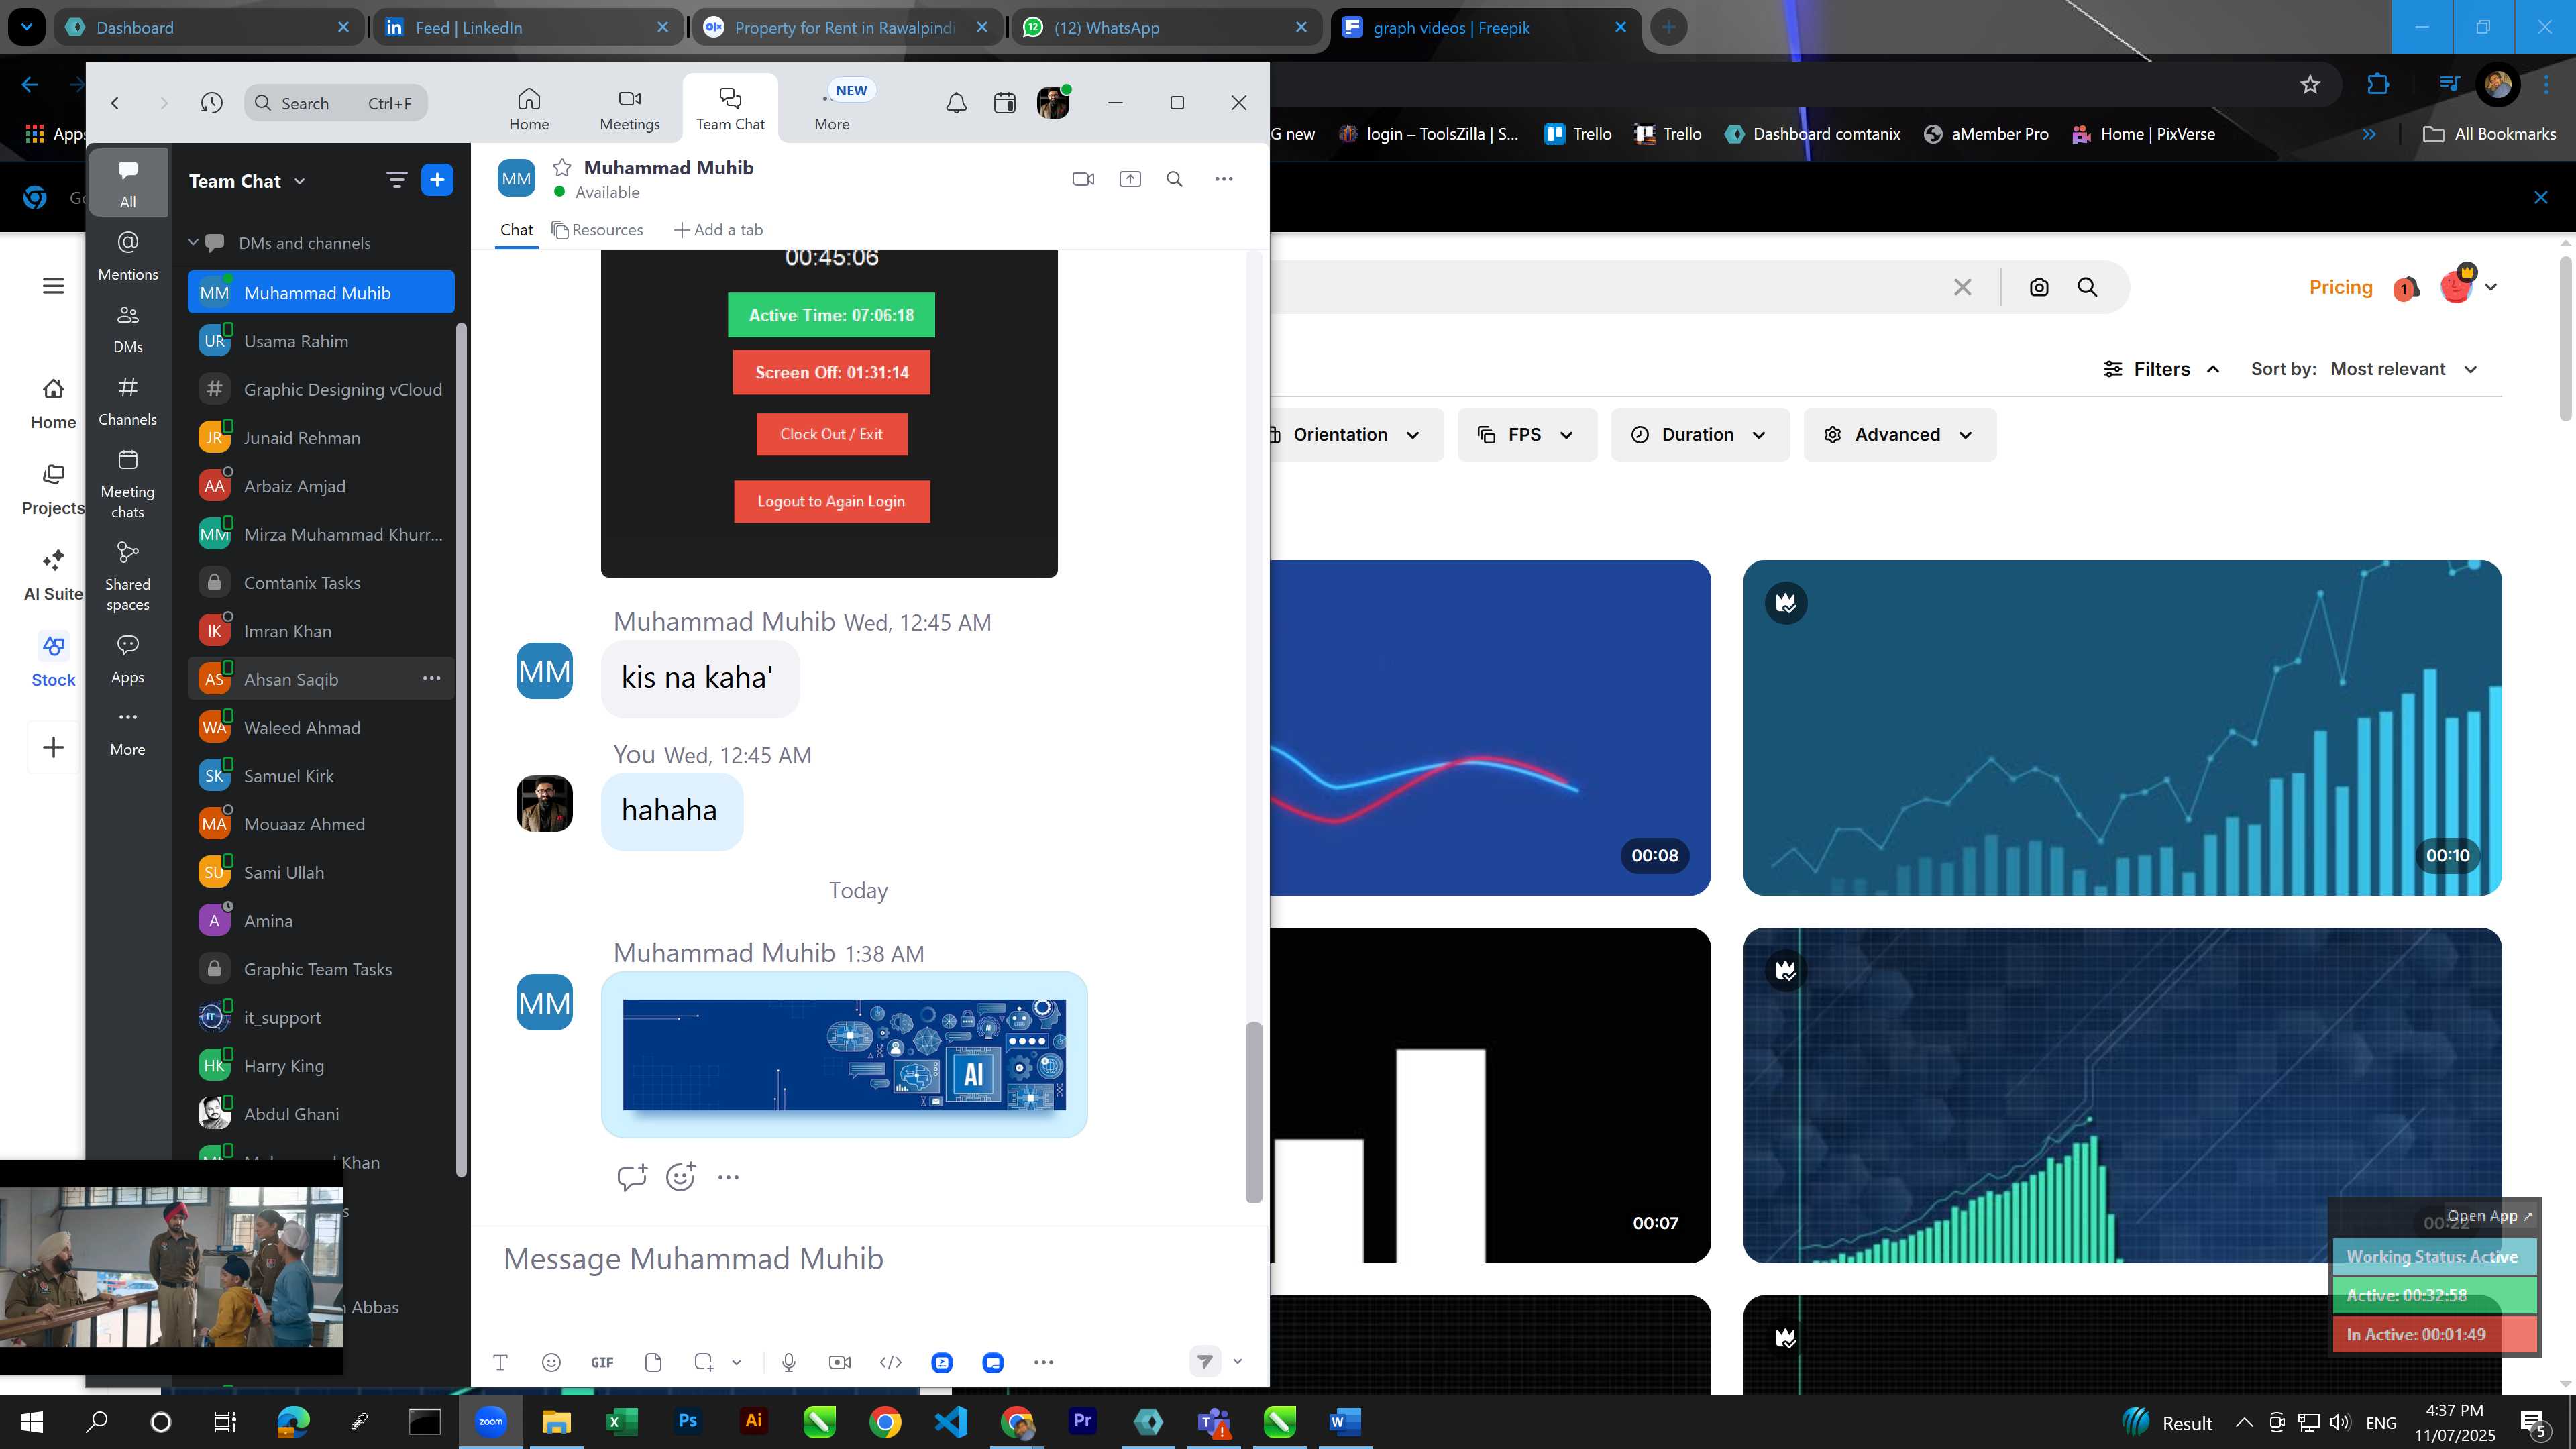Screen dimensions: 2576x1449
Task: Toggle Freepik Filters panel
Action: pyautogui.click(x=2161, y=369)
